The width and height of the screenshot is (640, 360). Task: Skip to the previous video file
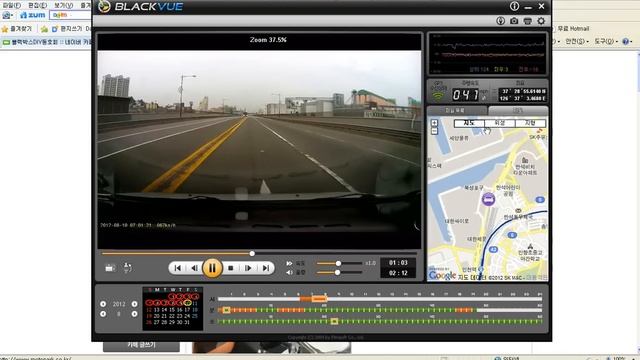pyautogui.click(x=178, y=268)
